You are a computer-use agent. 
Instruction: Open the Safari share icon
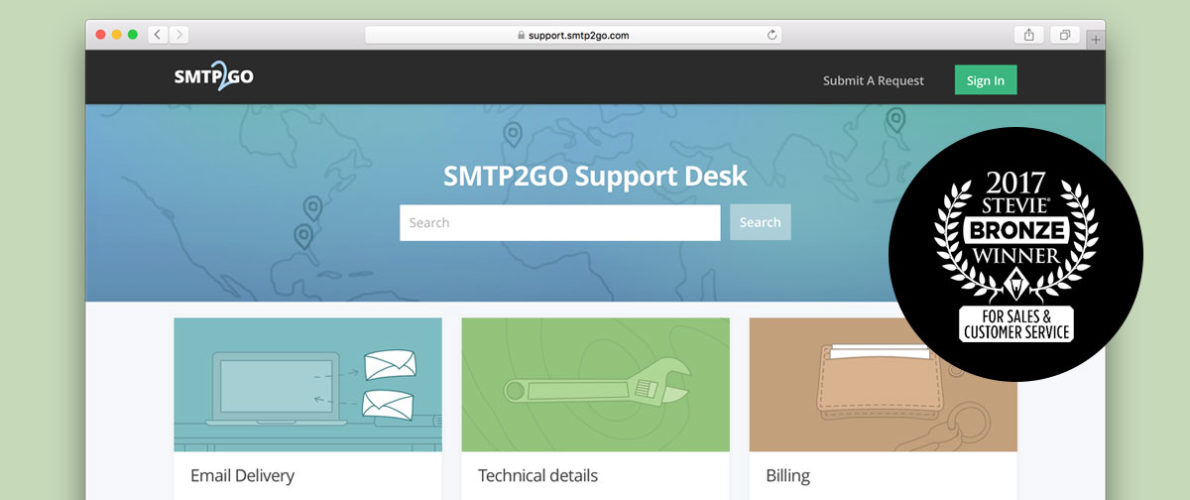[x=1029, y=35]
